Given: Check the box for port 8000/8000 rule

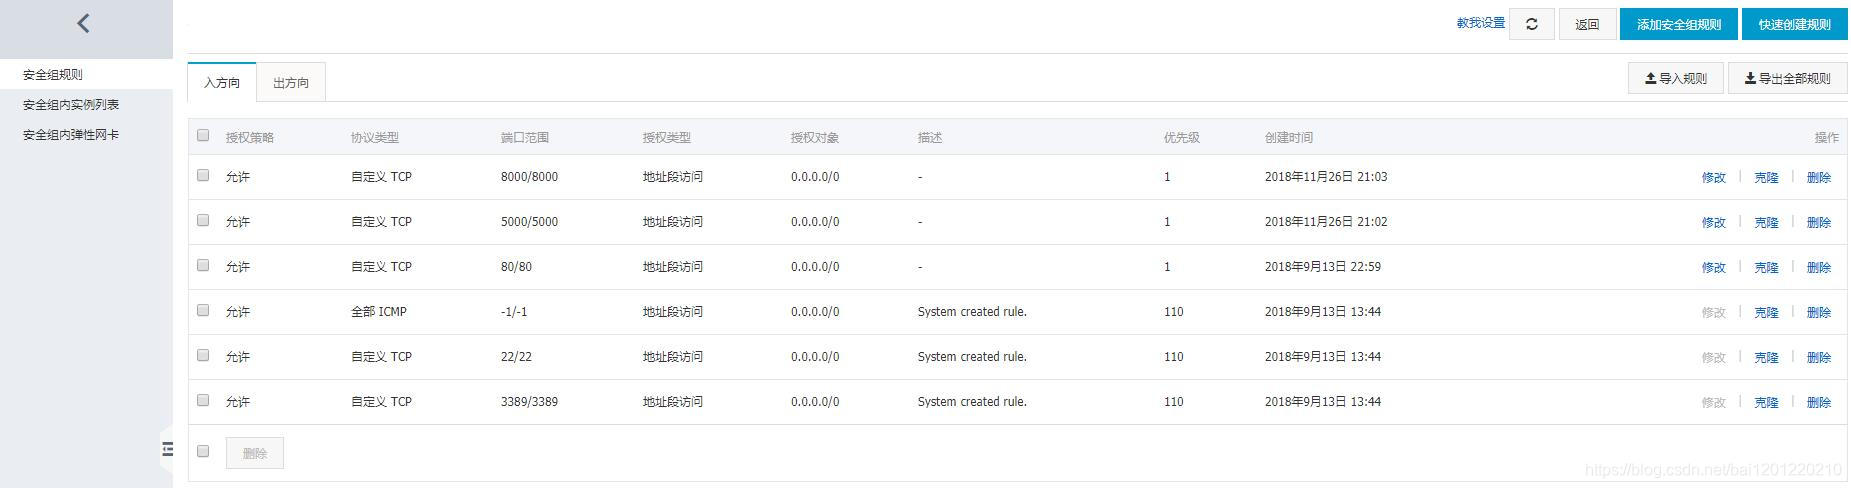Looking at the screenshot, I should coord(203,175).
